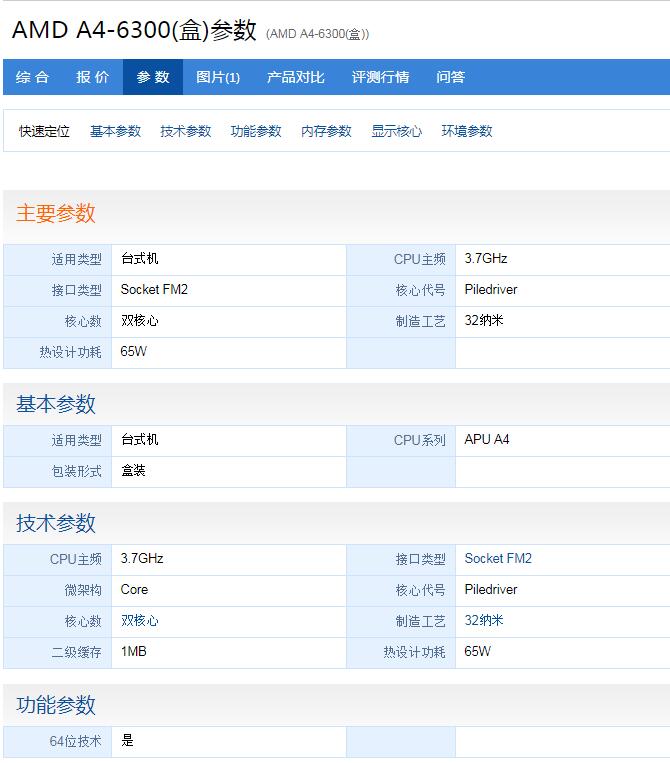This screenshot has height=763, width=670.
Task: Click the 包装形式 label
Action: [x=76, y=471]
